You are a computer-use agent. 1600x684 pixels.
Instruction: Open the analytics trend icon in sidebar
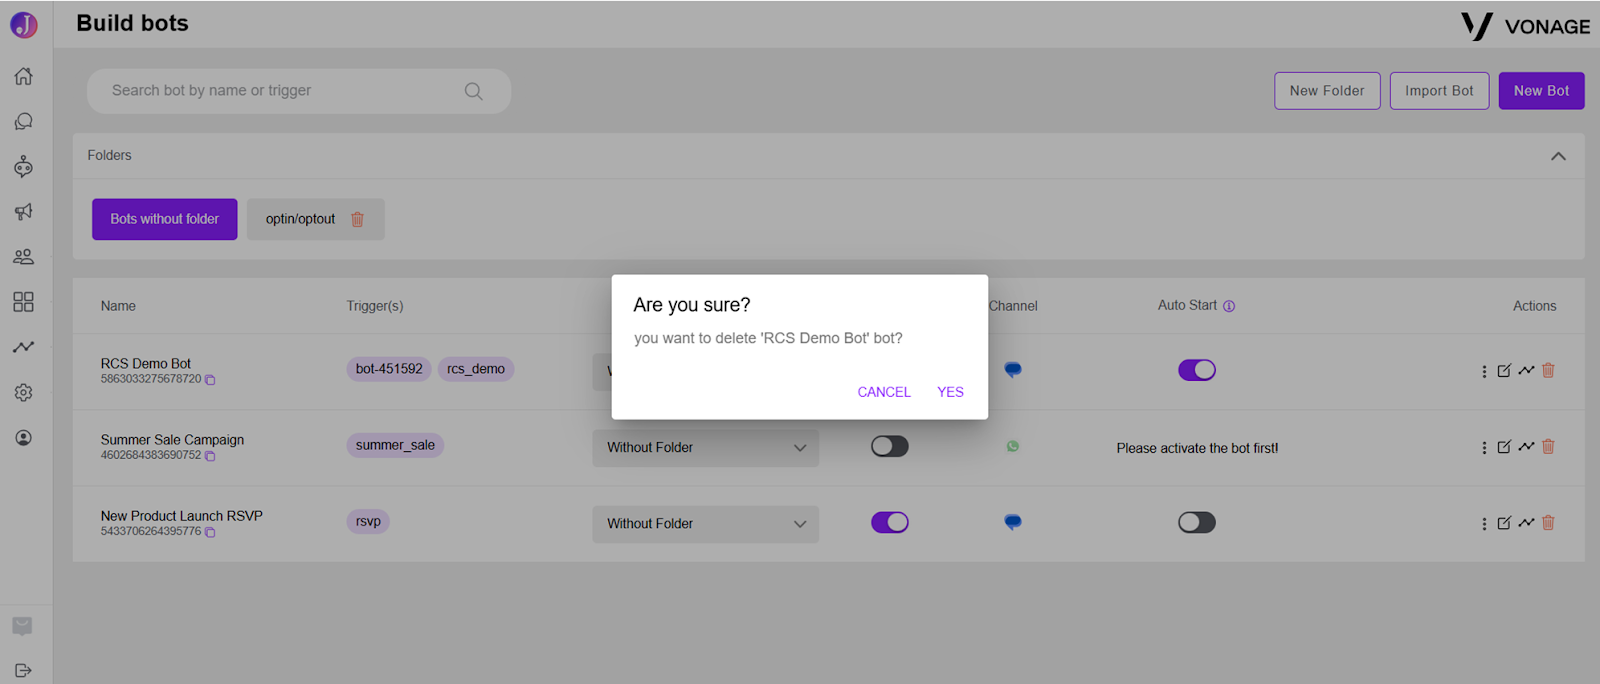23,347
